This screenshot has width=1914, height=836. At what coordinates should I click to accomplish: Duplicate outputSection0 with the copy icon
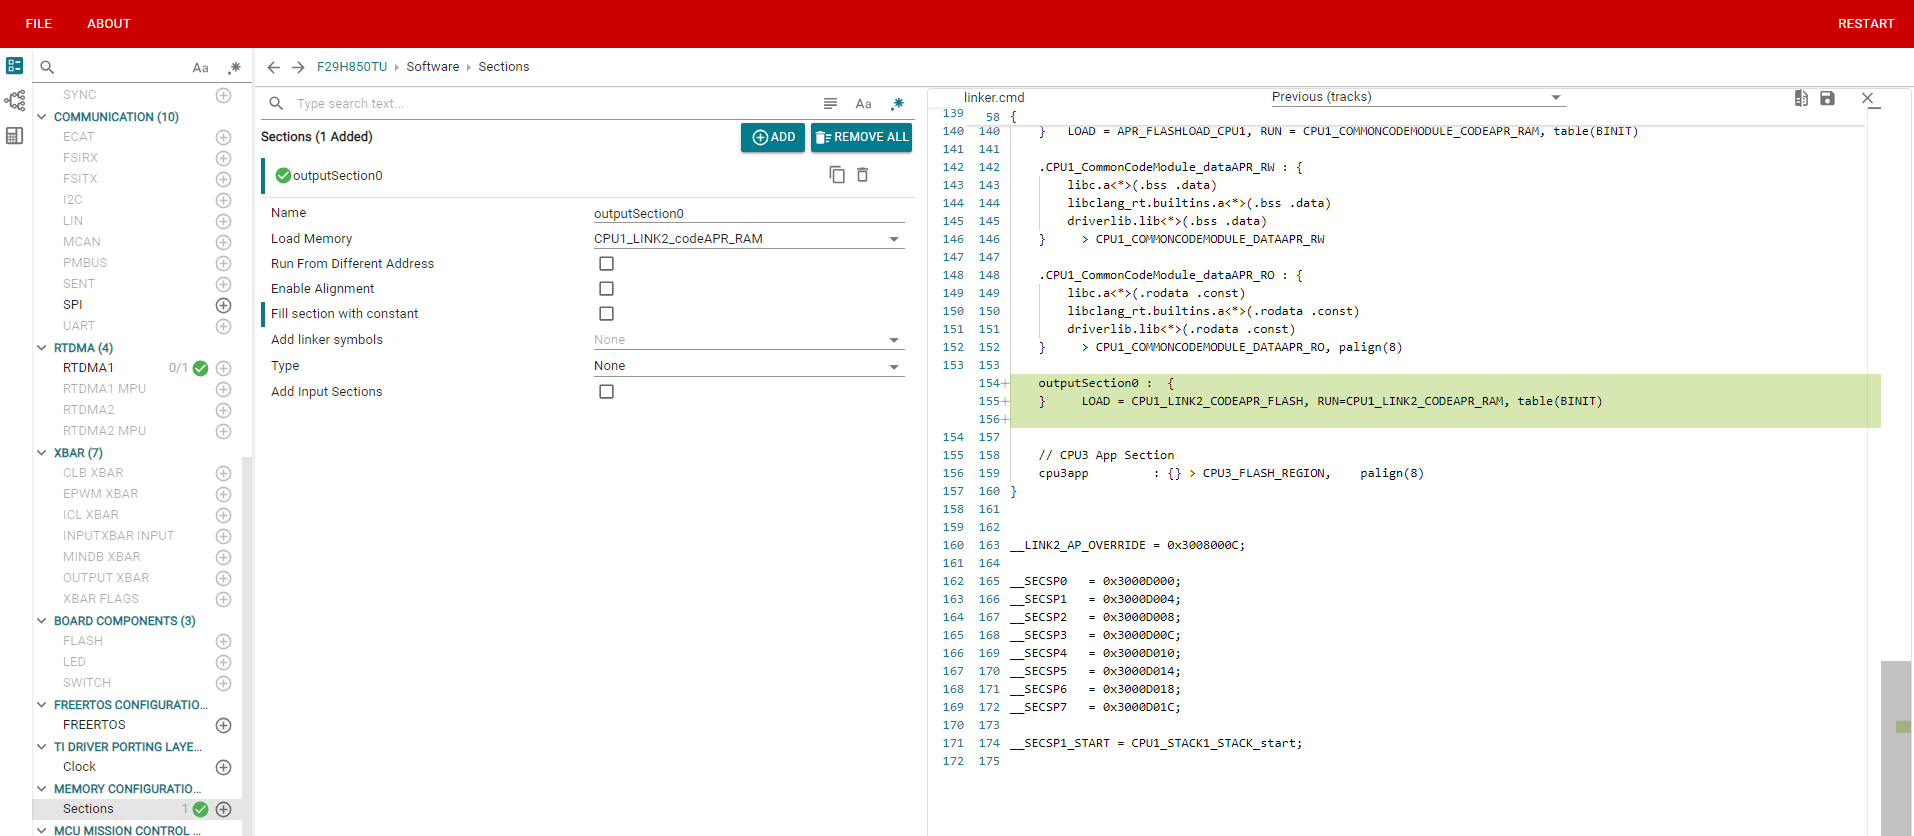837,175
